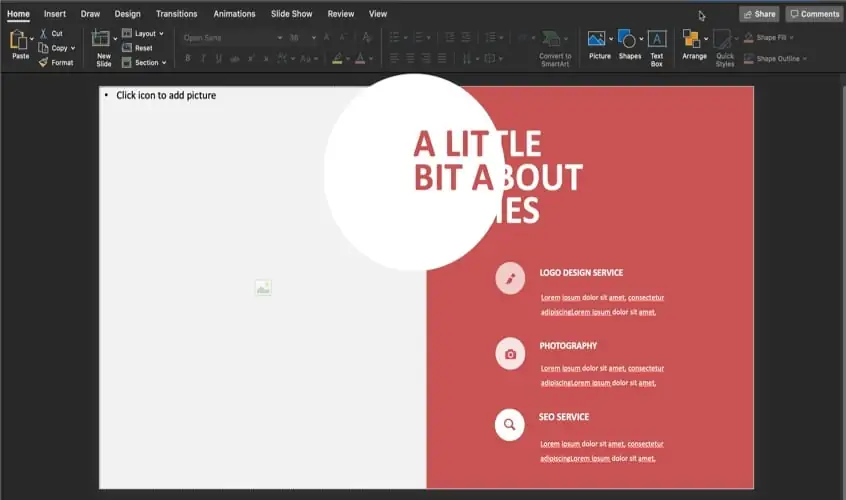Click the Arrange icon

(692, 39)
